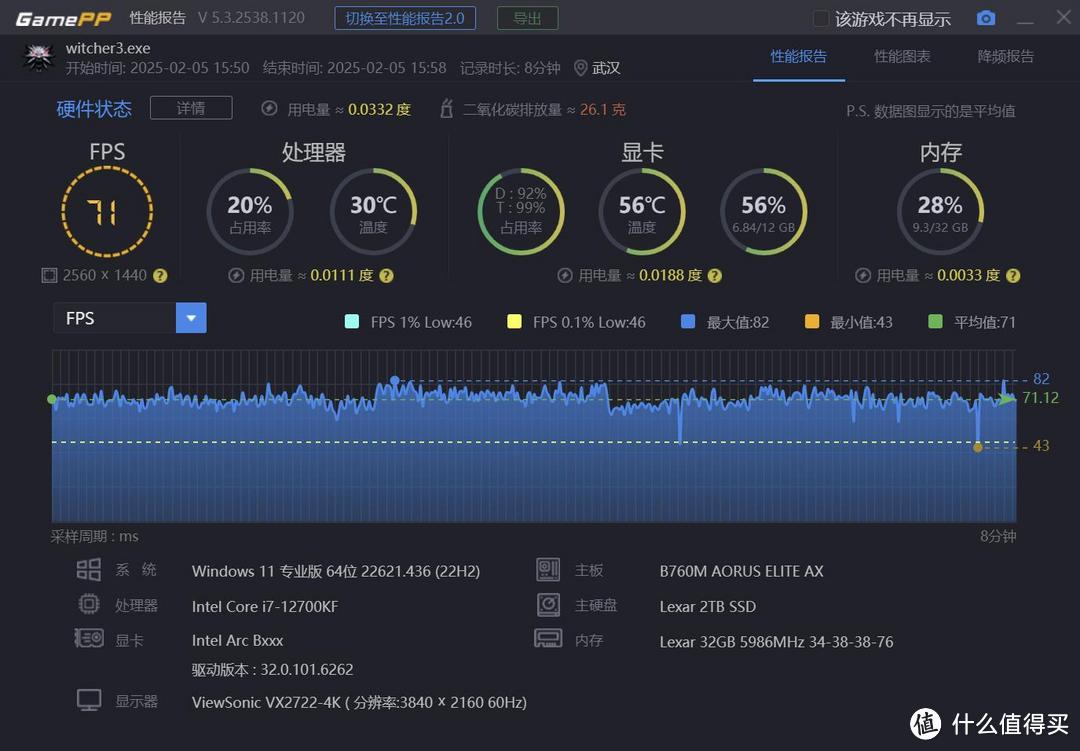This screenshot has width=1080, height=751.
Task: Click the witcher3.exe process name
Action: (108, 48)
